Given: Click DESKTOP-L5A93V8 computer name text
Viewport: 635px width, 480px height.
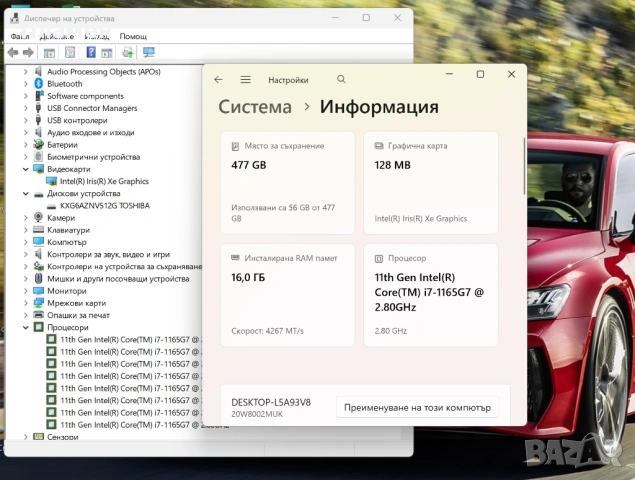Looking at the screenshot, I should (x=271, y=403).
